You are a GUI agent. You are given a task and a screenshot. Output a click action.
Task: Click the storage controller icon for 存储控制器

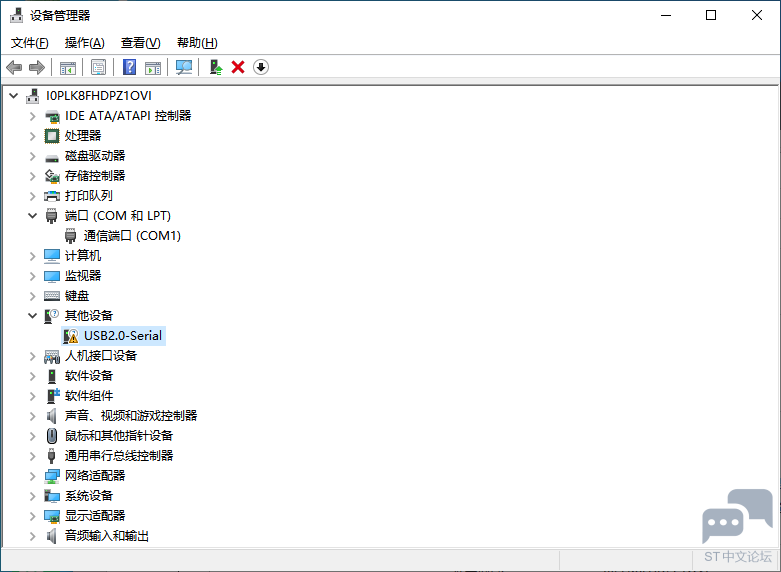[52, 176]
